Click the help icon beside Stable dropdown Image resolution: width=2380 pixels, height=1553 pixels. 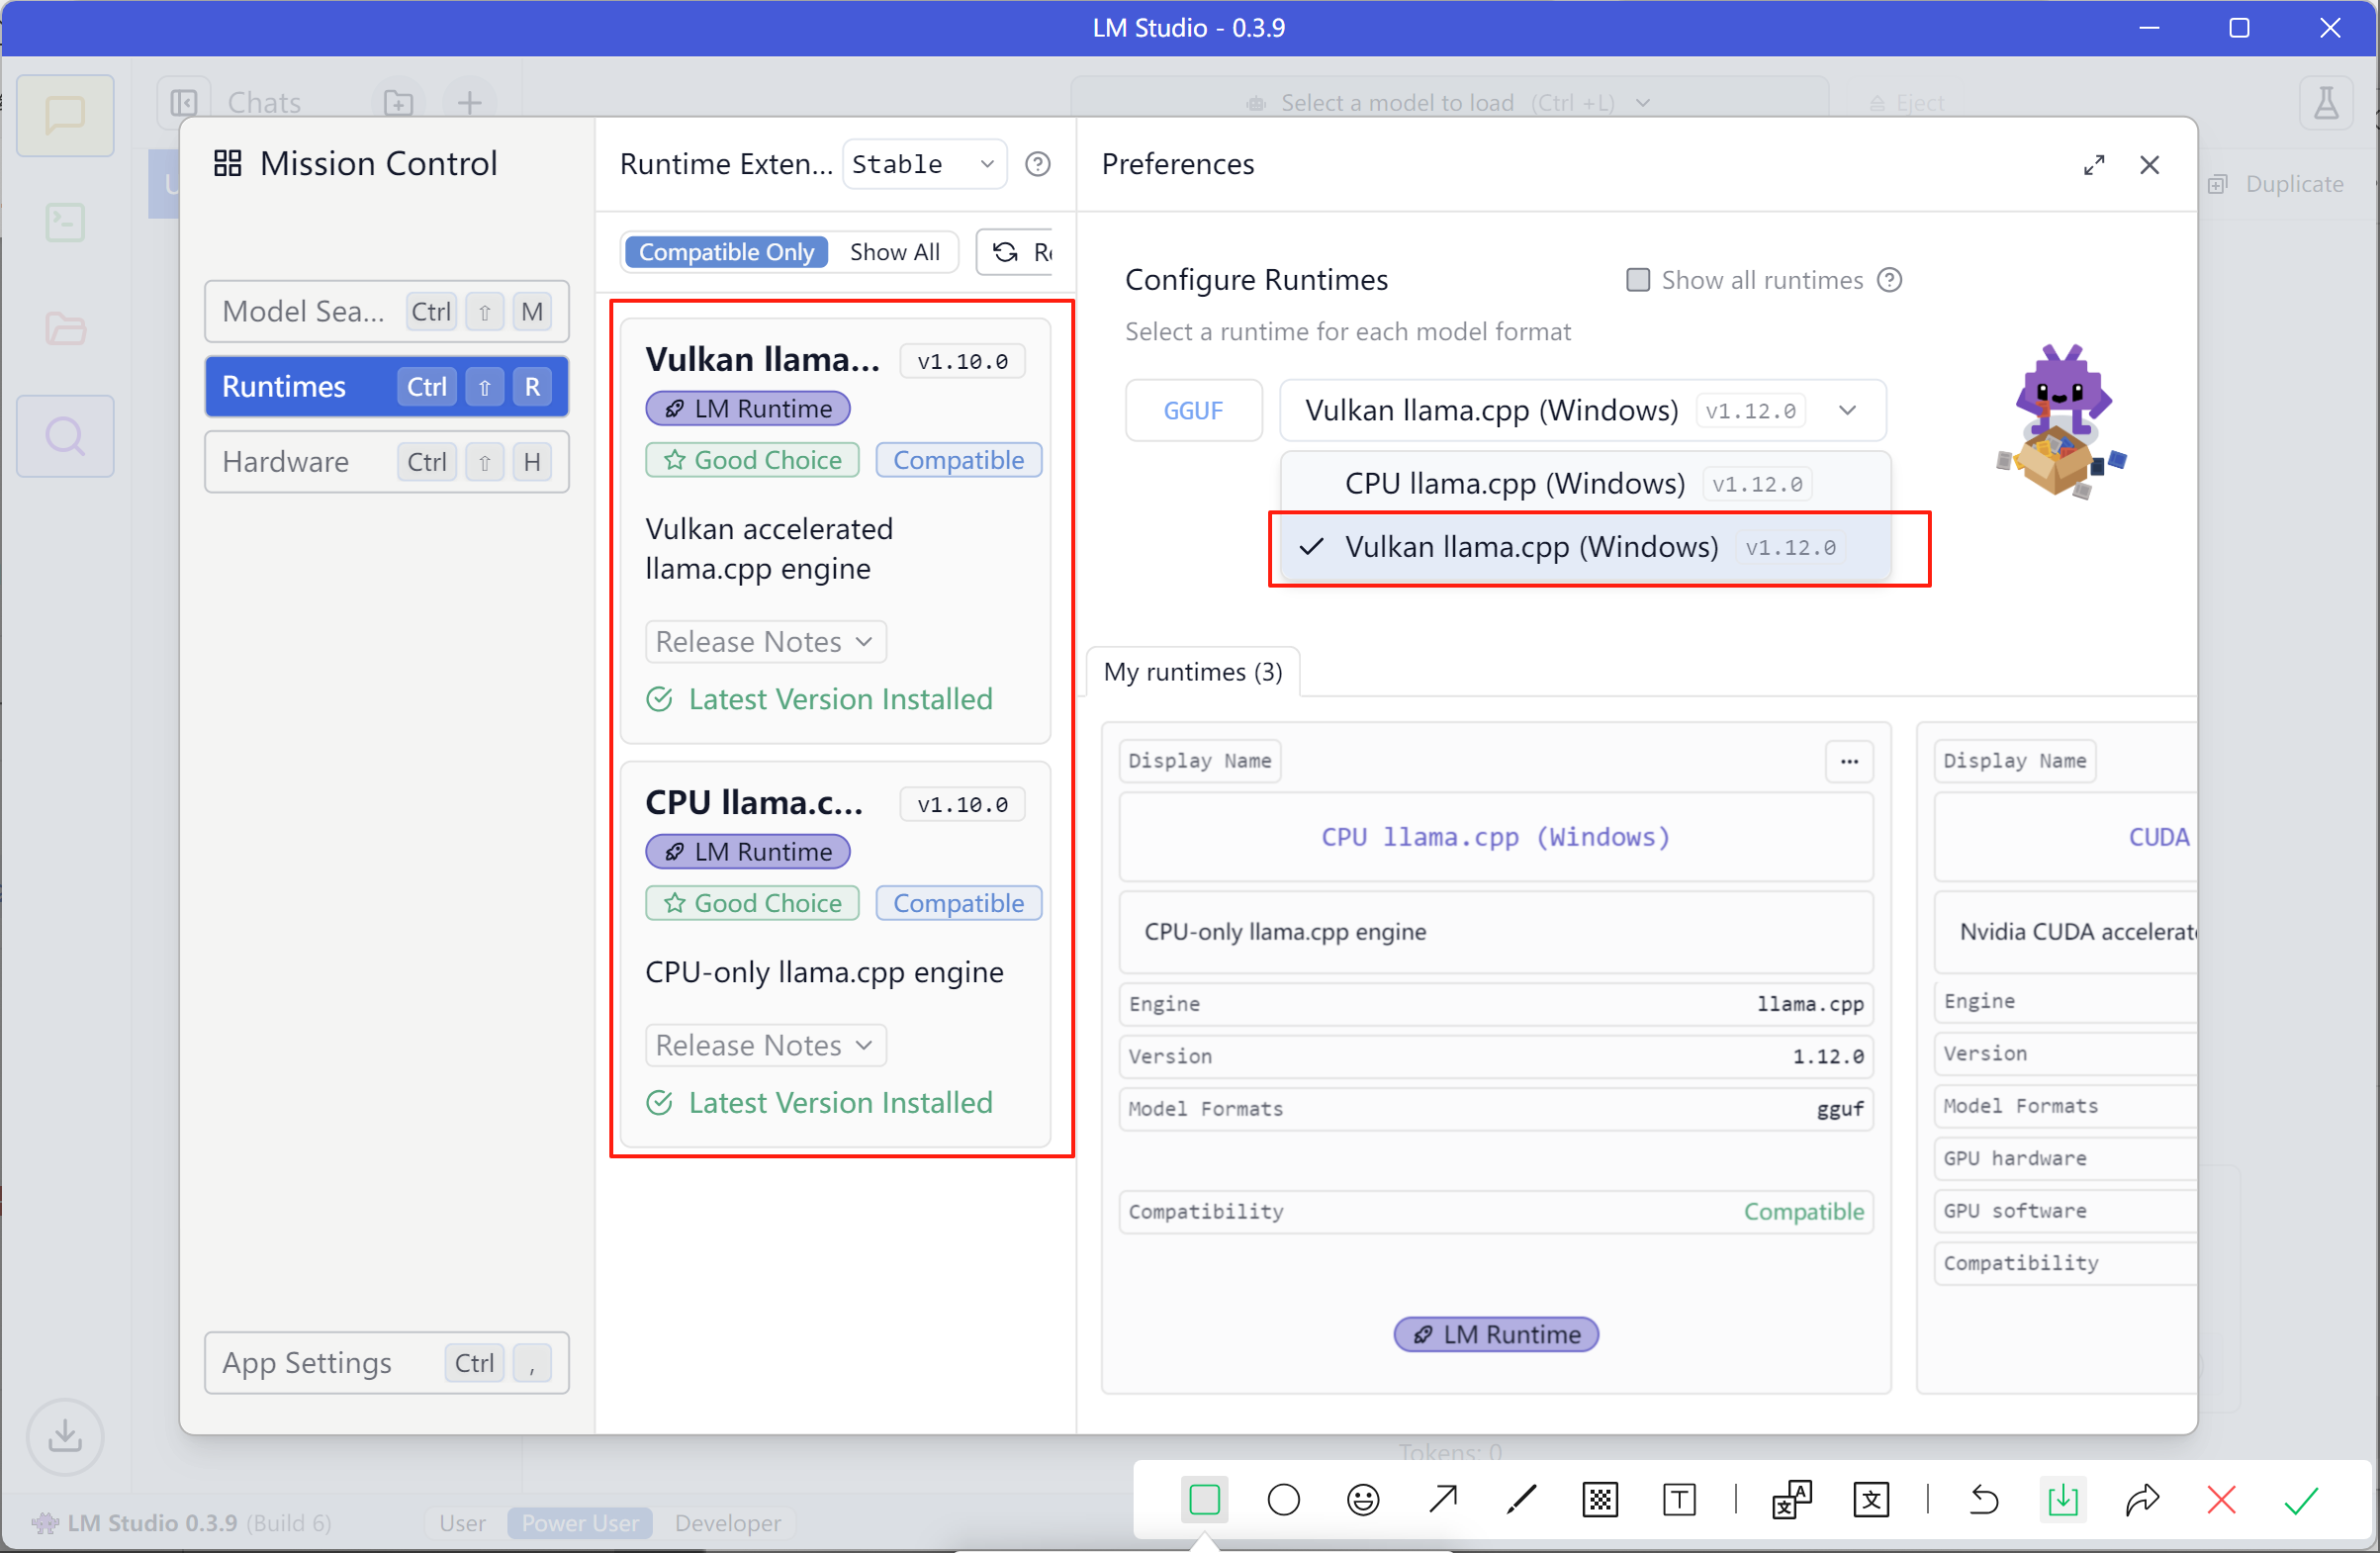point(1038,164)
